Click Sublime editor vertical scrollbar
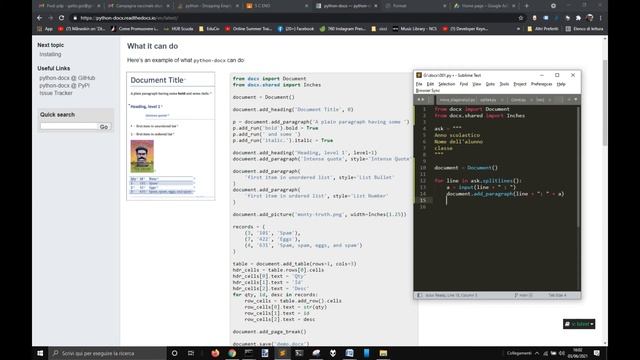 (578, 167)
